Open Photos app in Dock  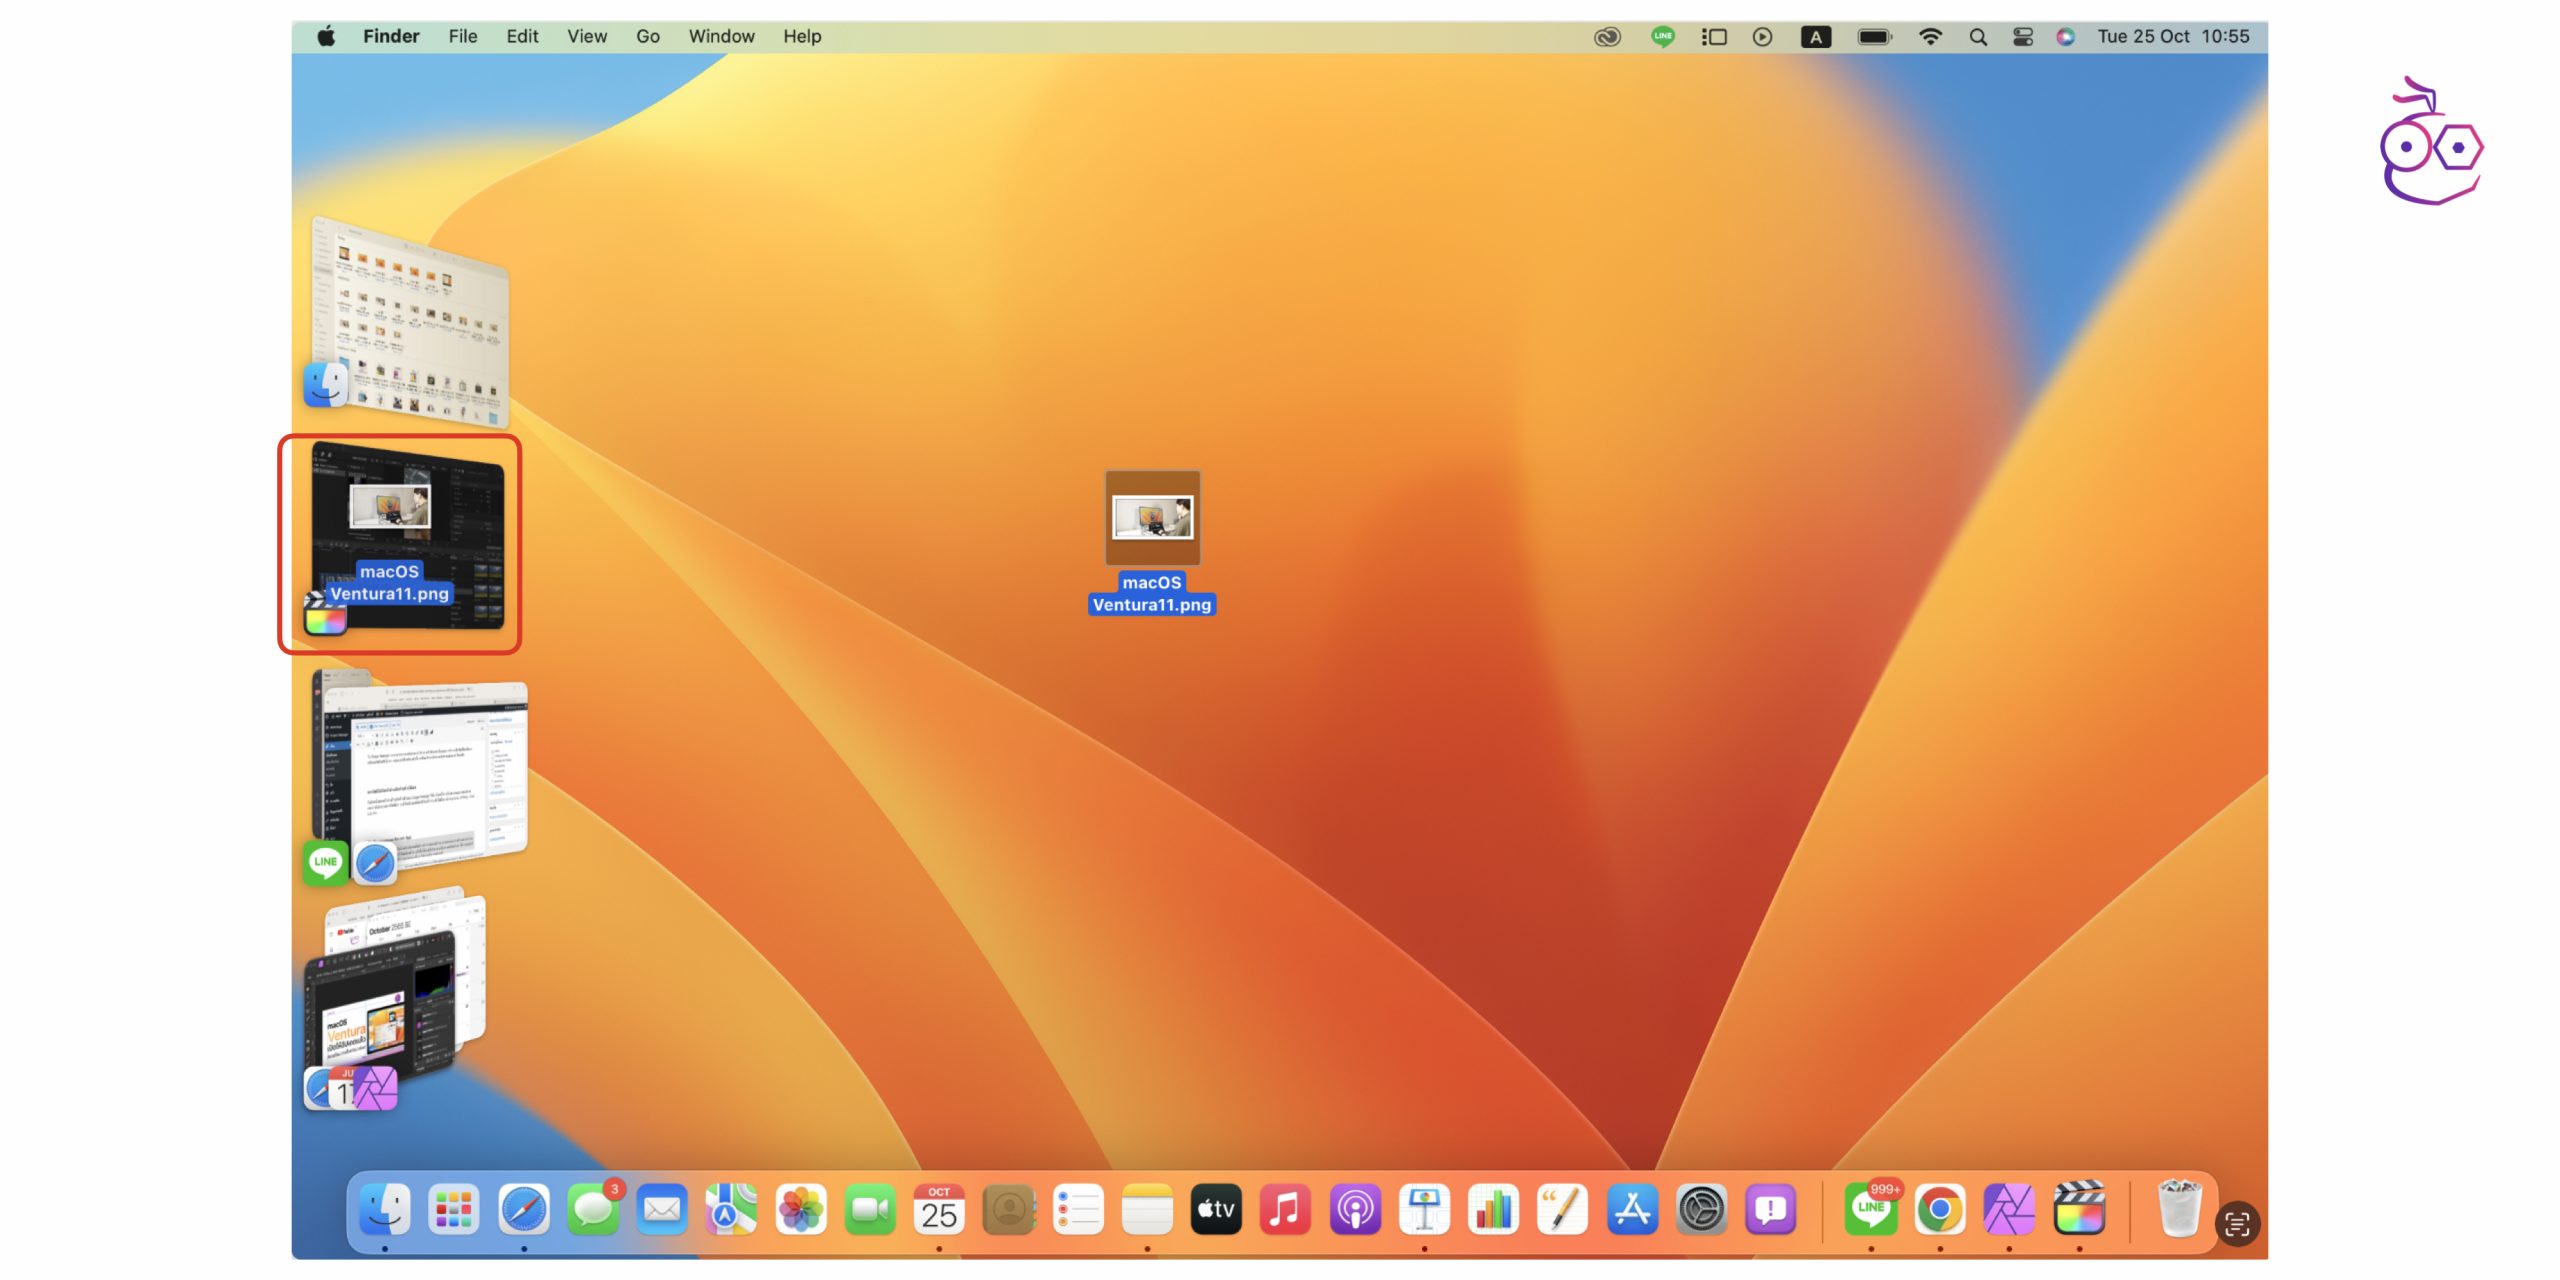point(801,1211)
